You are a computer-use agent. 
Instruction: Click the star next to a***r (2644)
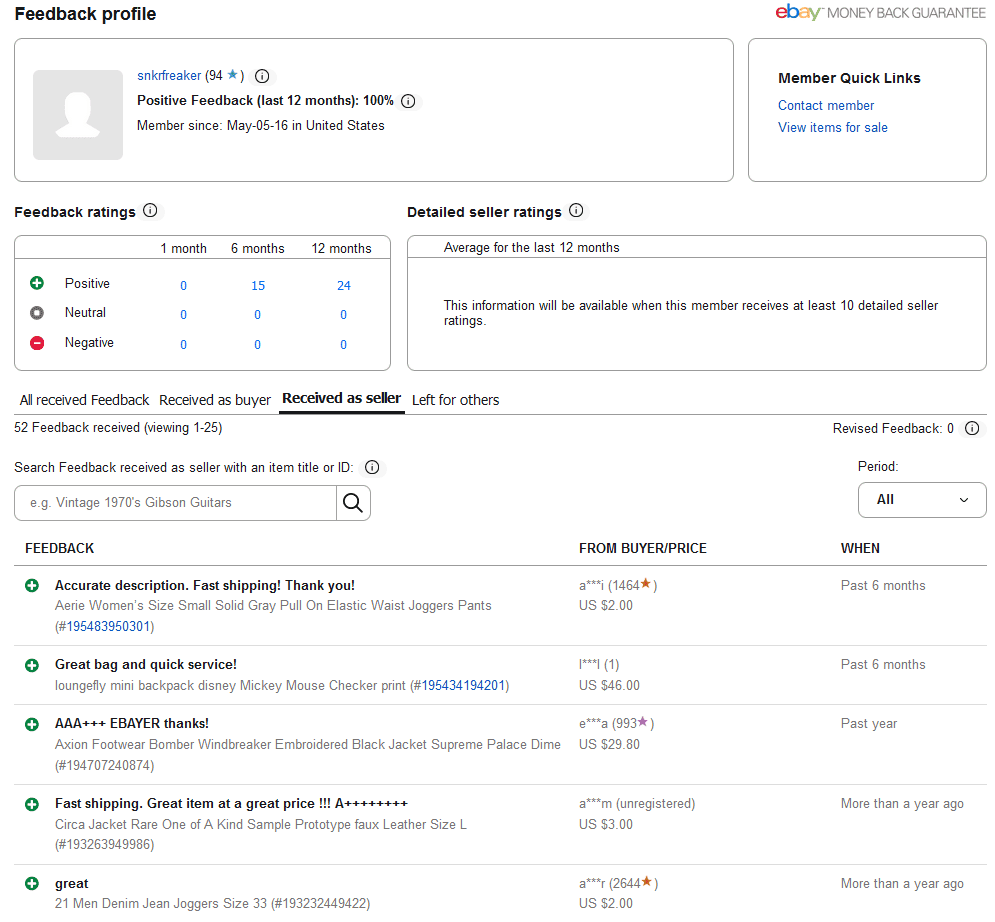pyautogui.click(x=647, y=881)
